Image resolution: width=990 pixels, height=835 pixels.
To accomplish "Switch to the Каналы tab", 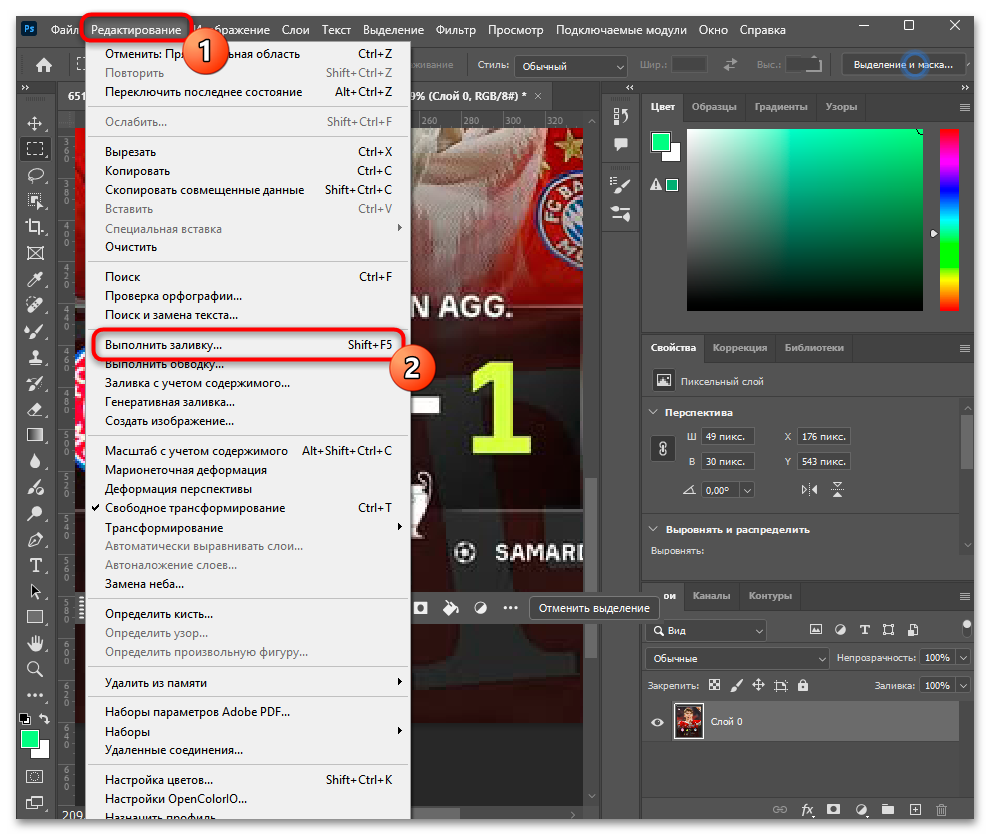I will coord(711,596).
